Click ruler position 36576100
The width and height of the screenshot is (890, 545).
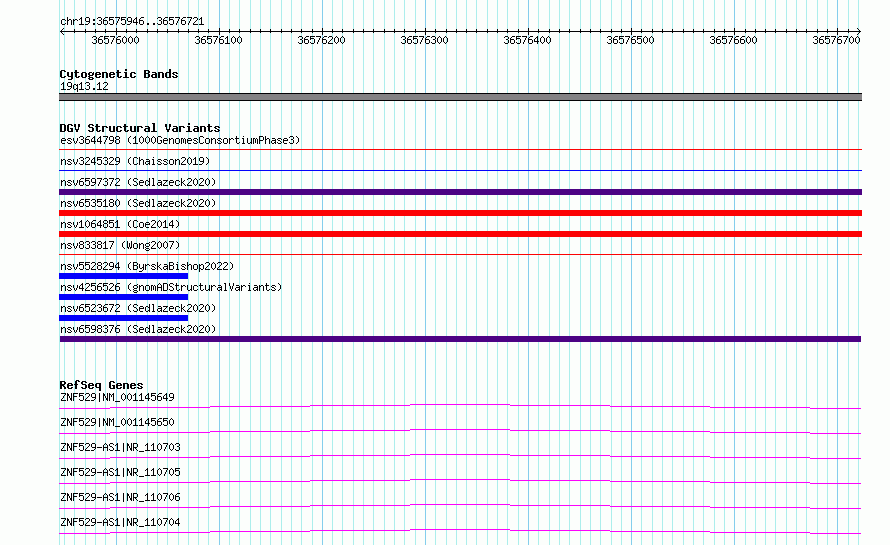click(219, 40)
